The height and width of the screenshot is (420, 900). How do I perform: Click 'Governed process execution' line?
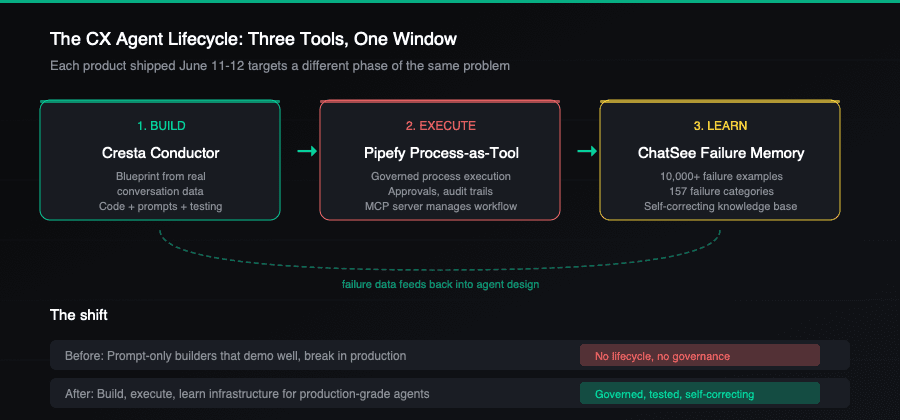pyautogui.click(x=441, y=177)
